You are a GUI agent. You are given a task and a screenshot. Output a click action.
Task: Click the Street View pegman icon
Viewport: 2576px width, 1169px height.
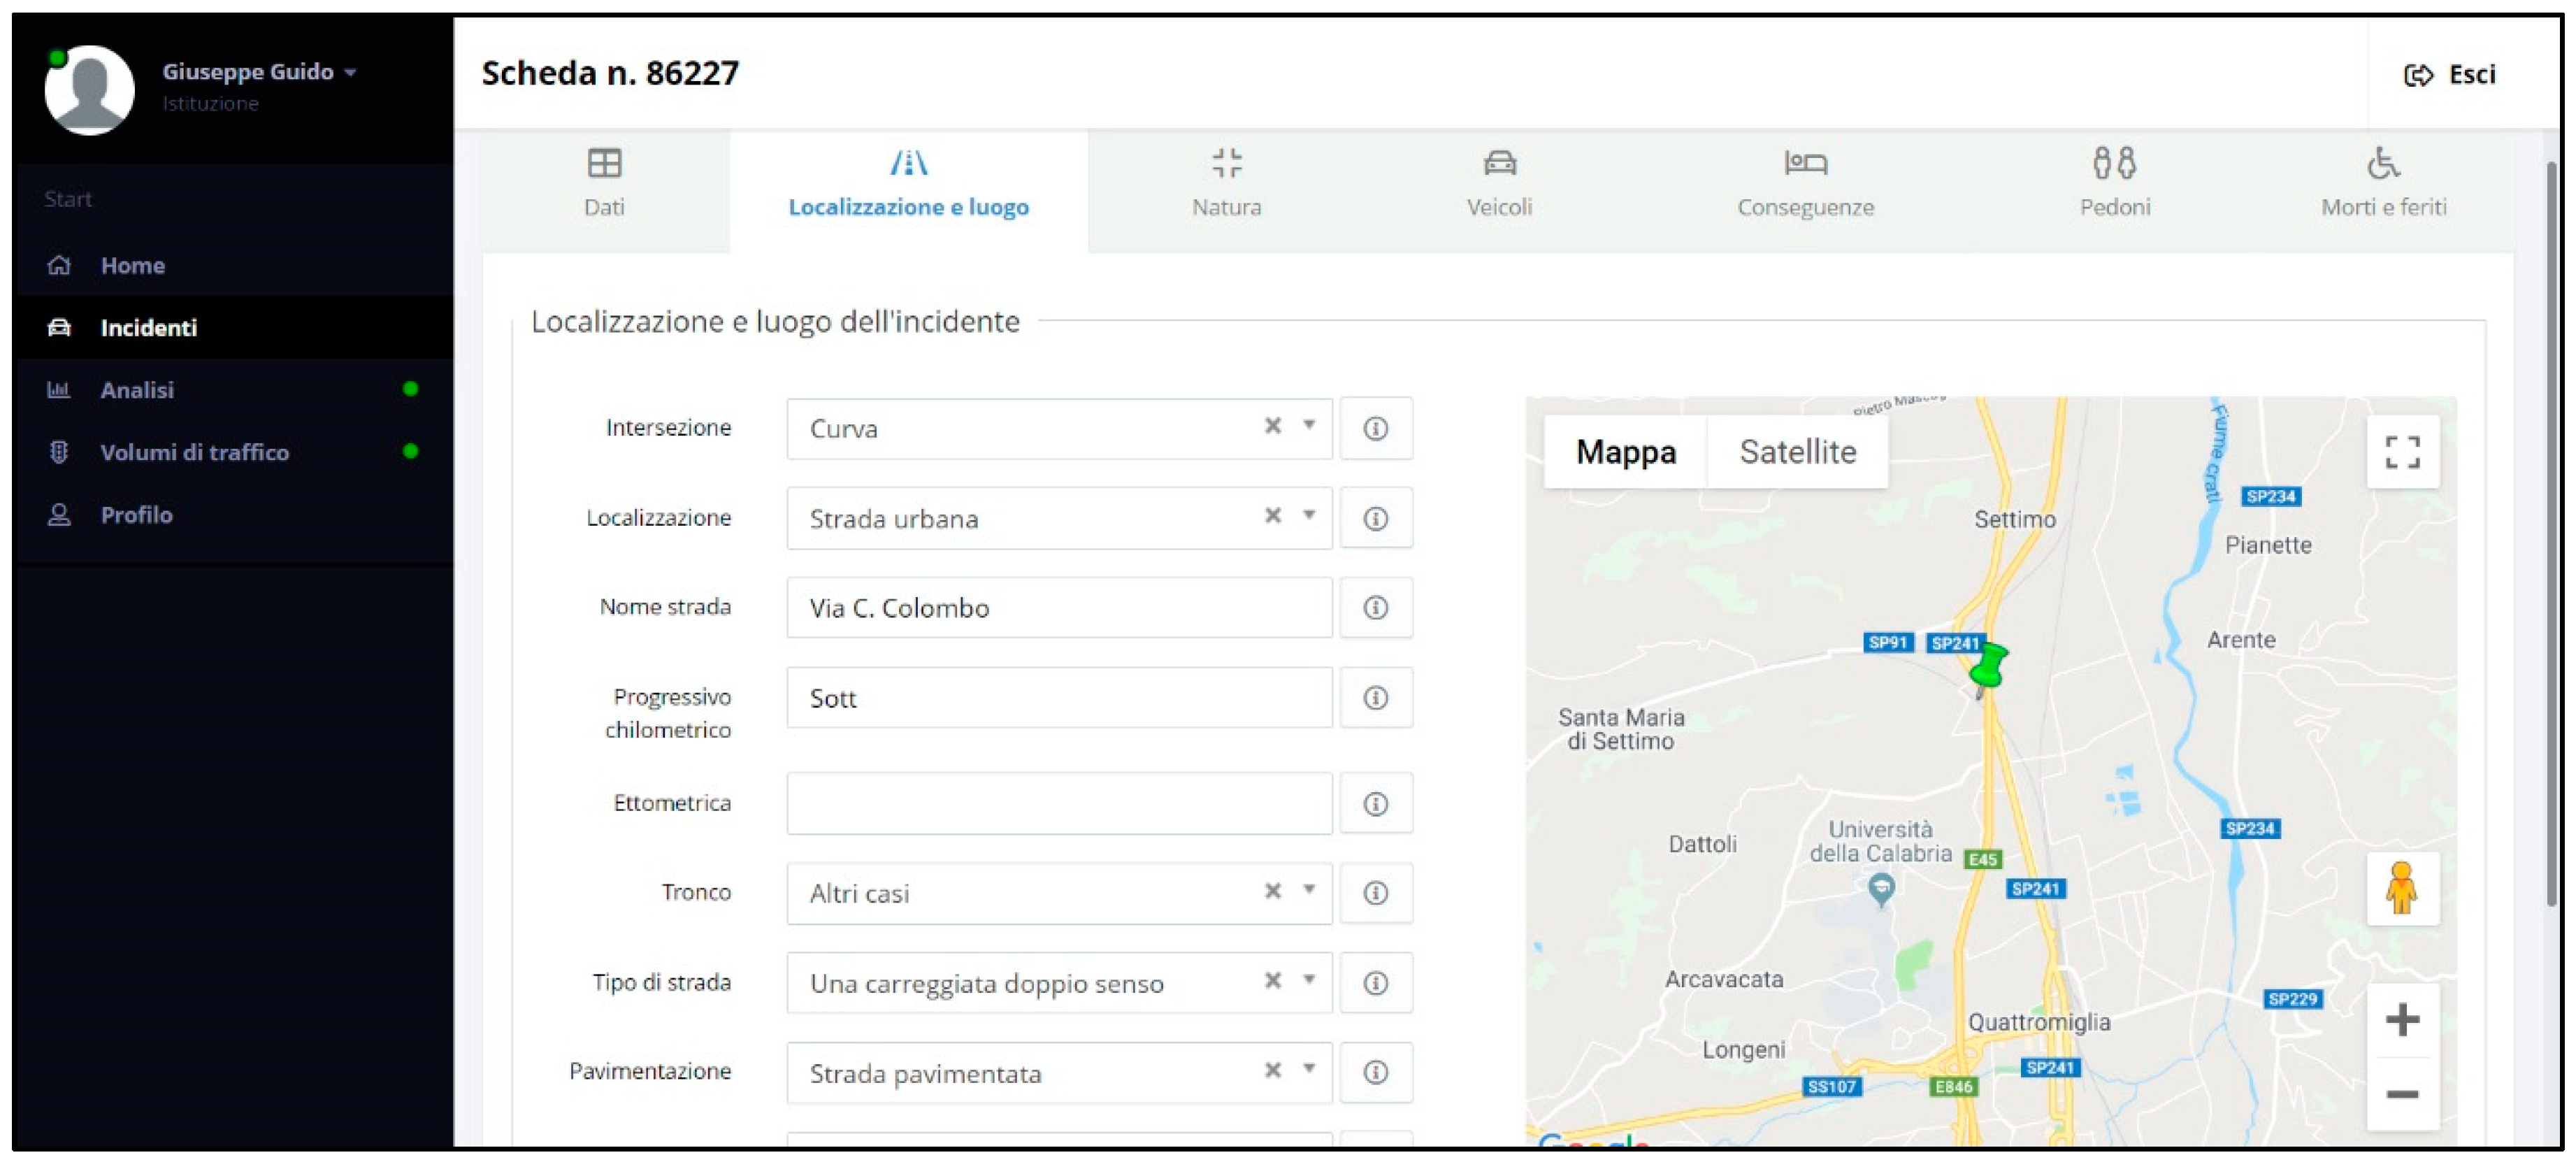point(2402,888)
